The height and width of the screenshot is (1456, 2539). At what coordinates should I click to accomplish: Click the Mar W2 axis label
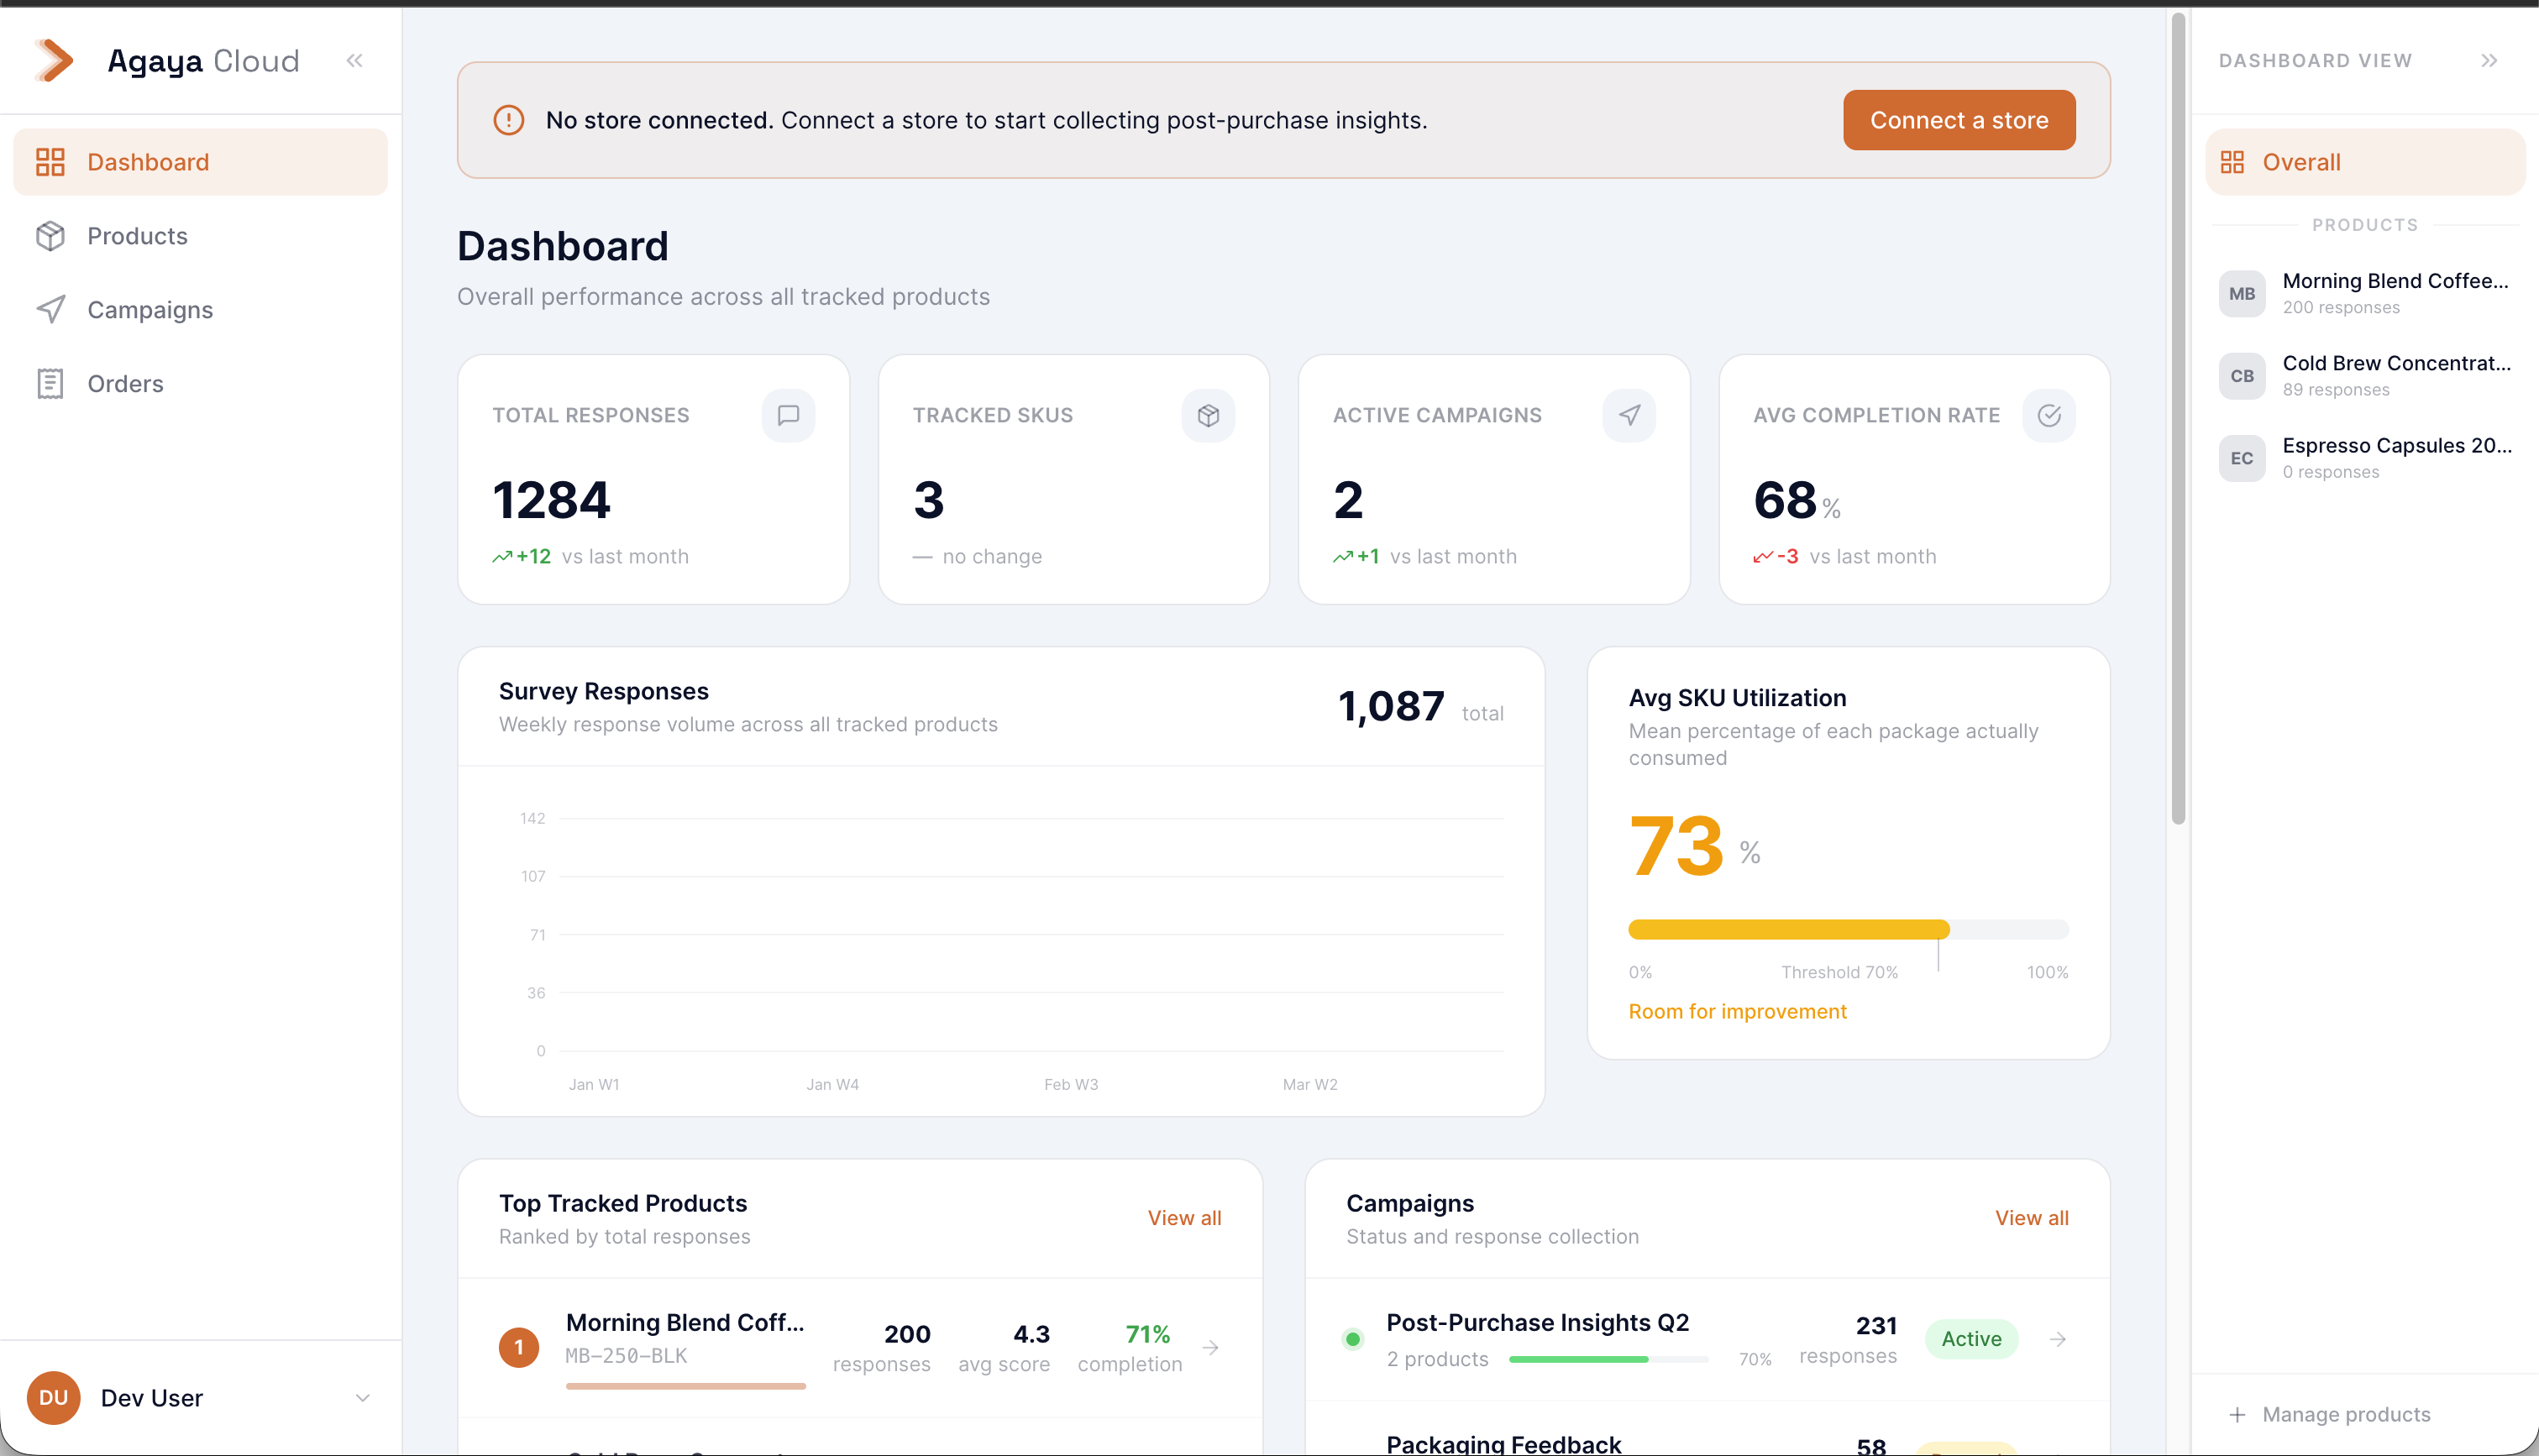(1310, 1084)
